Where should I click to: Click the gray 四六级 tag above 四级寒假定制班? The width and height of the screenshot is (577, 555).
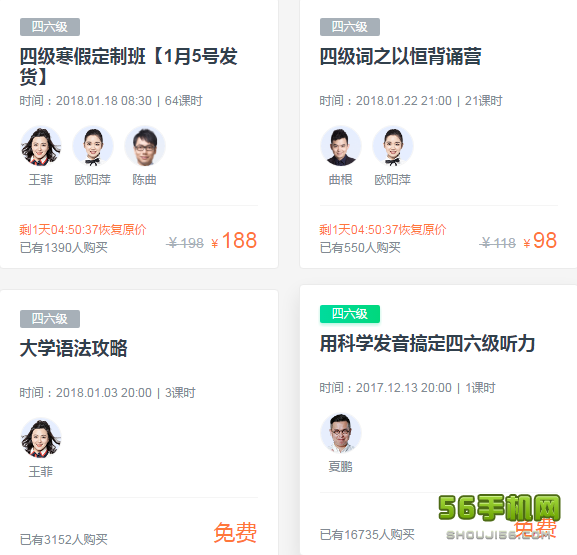click(x=50, y=27)
